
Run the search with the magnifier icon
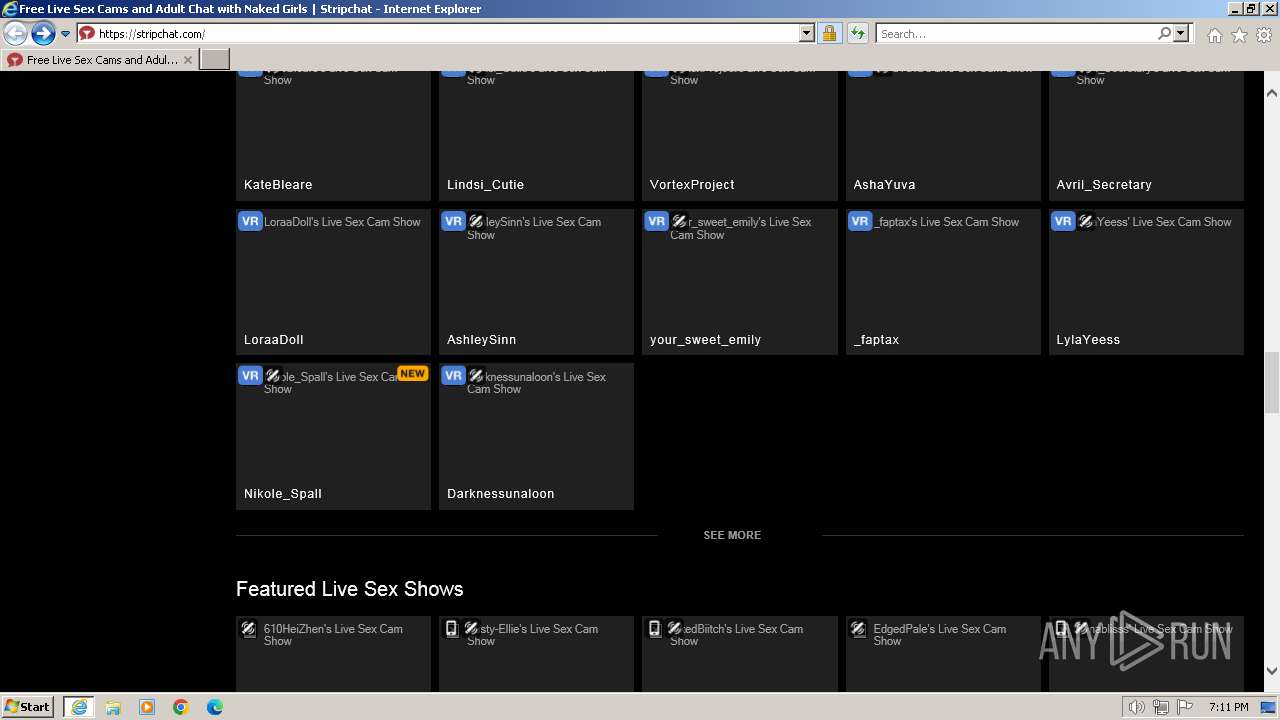tap(1164, 34)
